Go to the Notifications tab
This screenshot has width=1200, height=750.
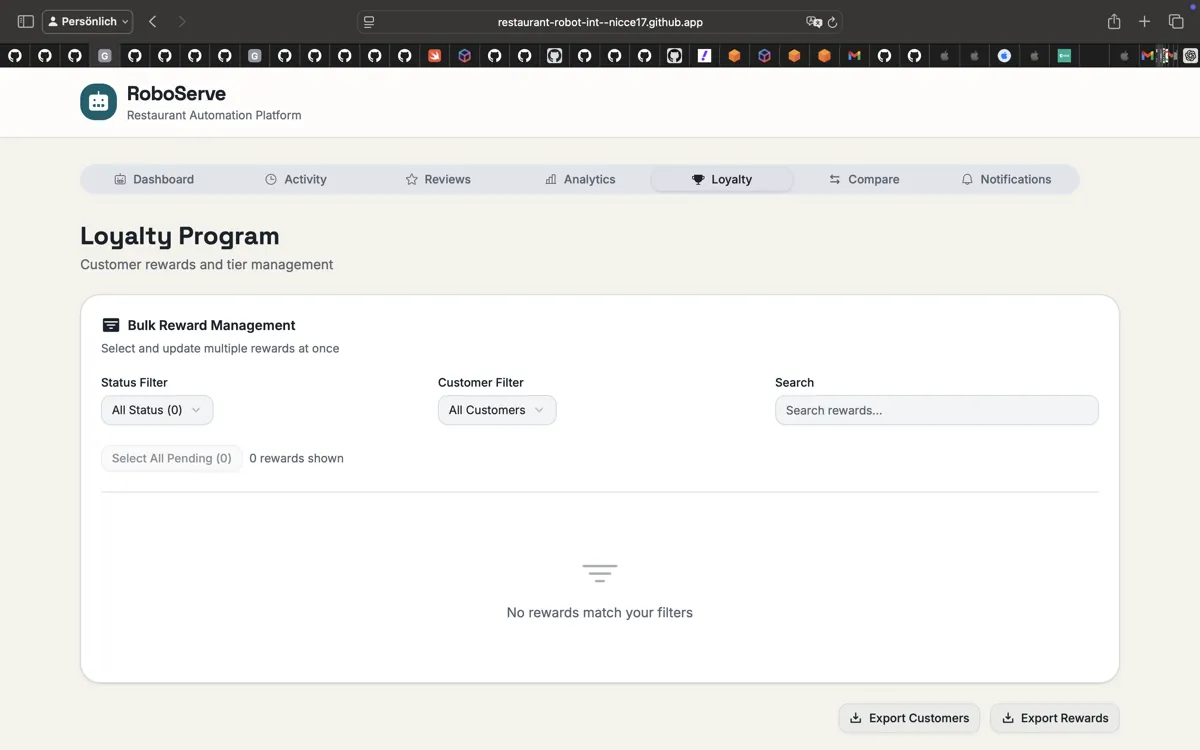click(1006, 179)
